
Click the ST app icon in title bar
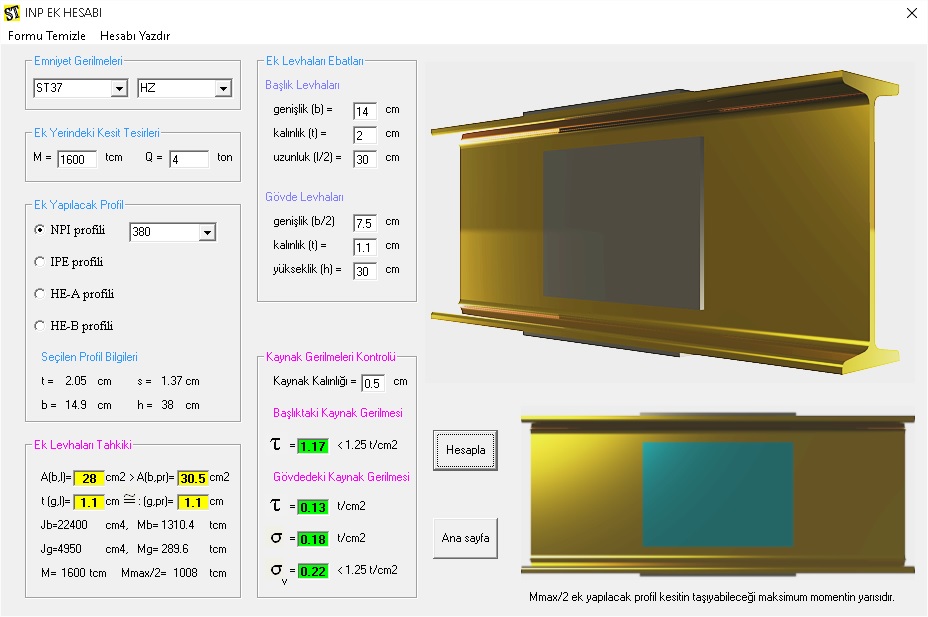pos(12,12)
